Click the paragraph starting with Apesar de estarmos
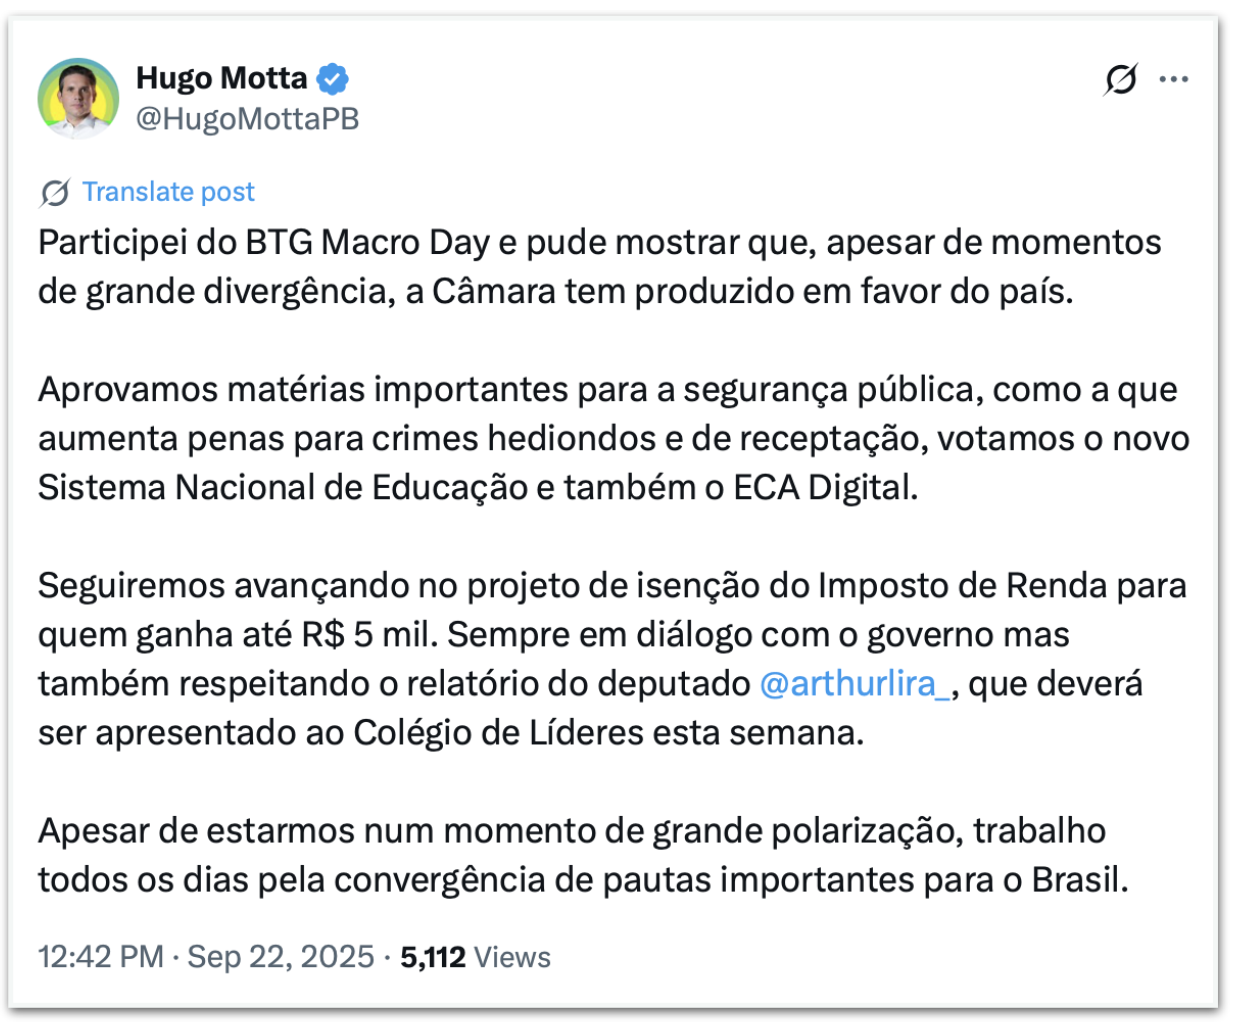Viewport: 1236px width, 1024px height. click(582, 855)
